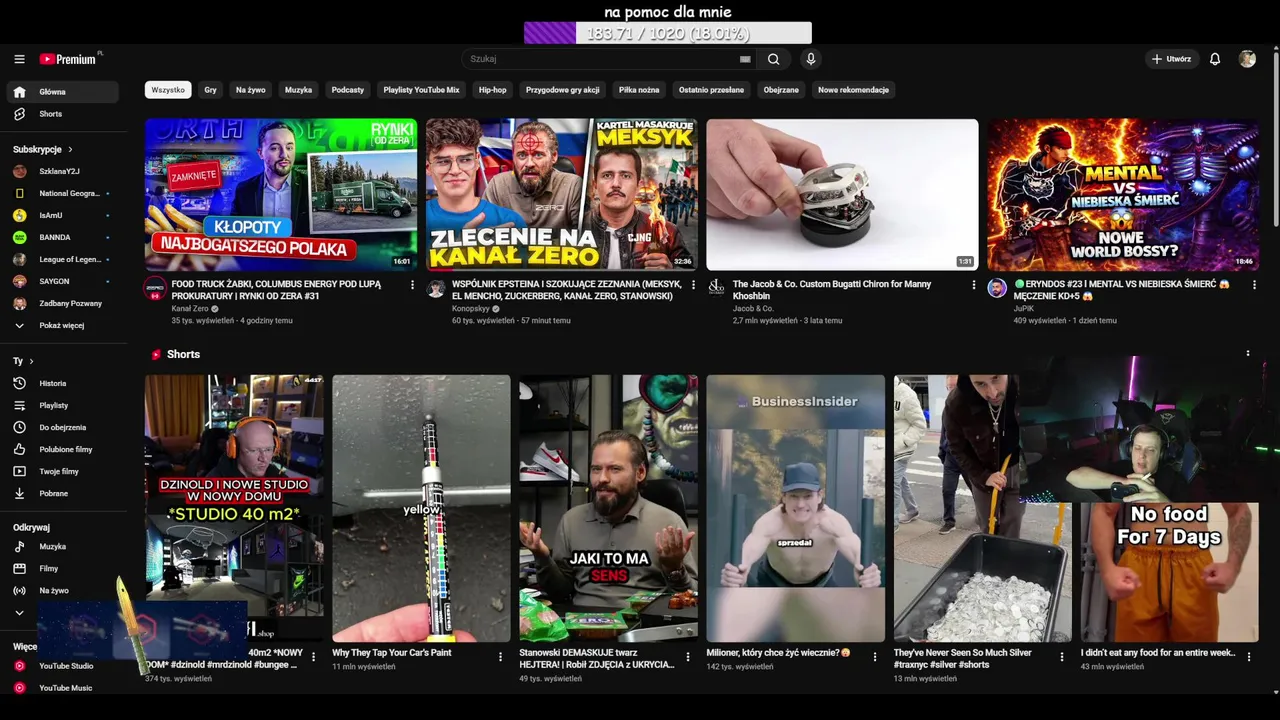
Task: Open YouTube Music in sidebar
Action: click(x=63, y=687)
